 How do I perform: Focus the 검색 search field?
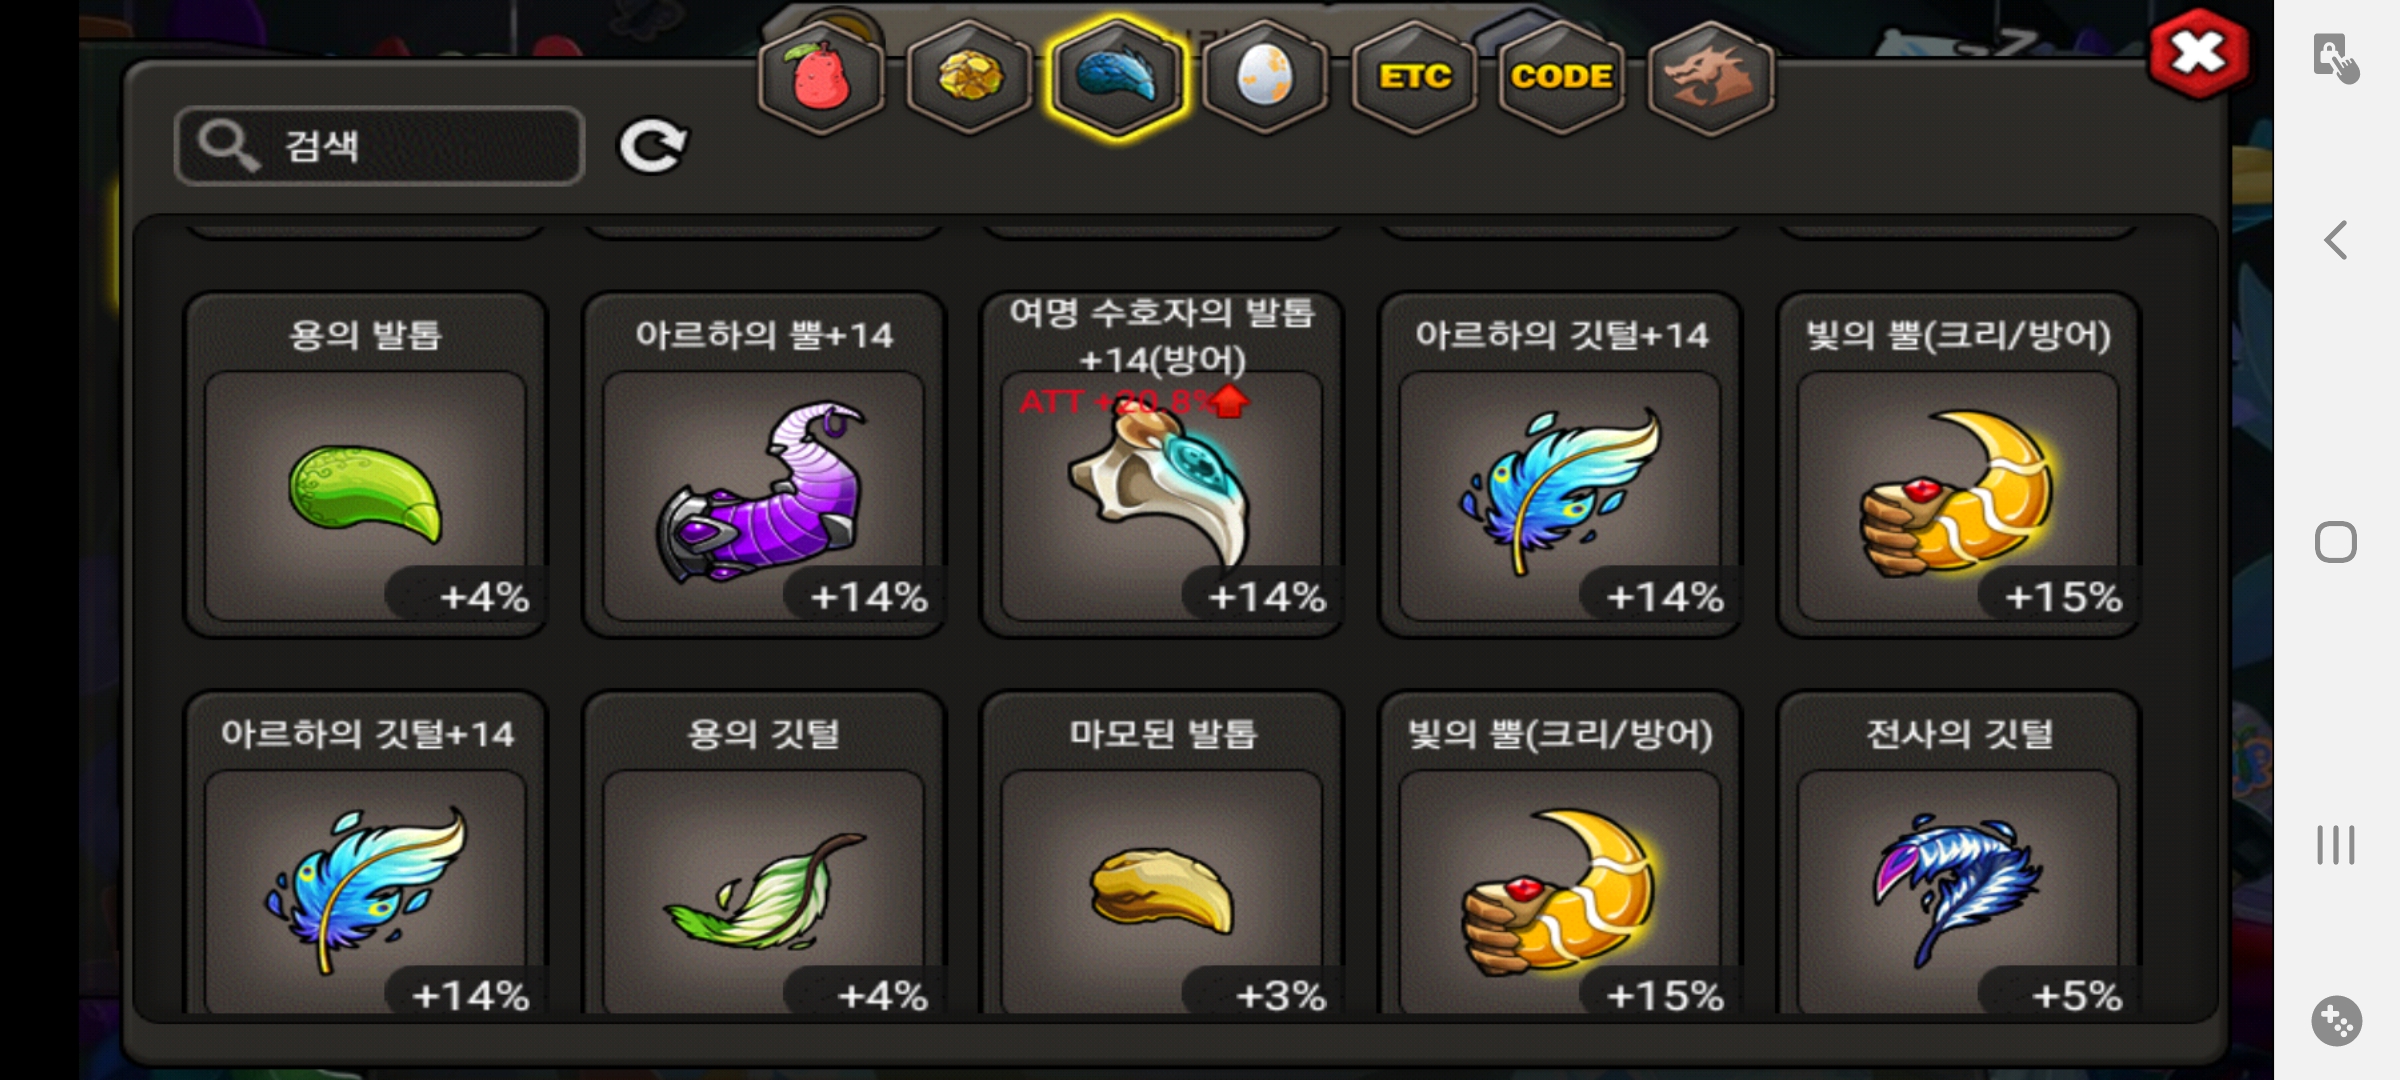click(379, 146)
